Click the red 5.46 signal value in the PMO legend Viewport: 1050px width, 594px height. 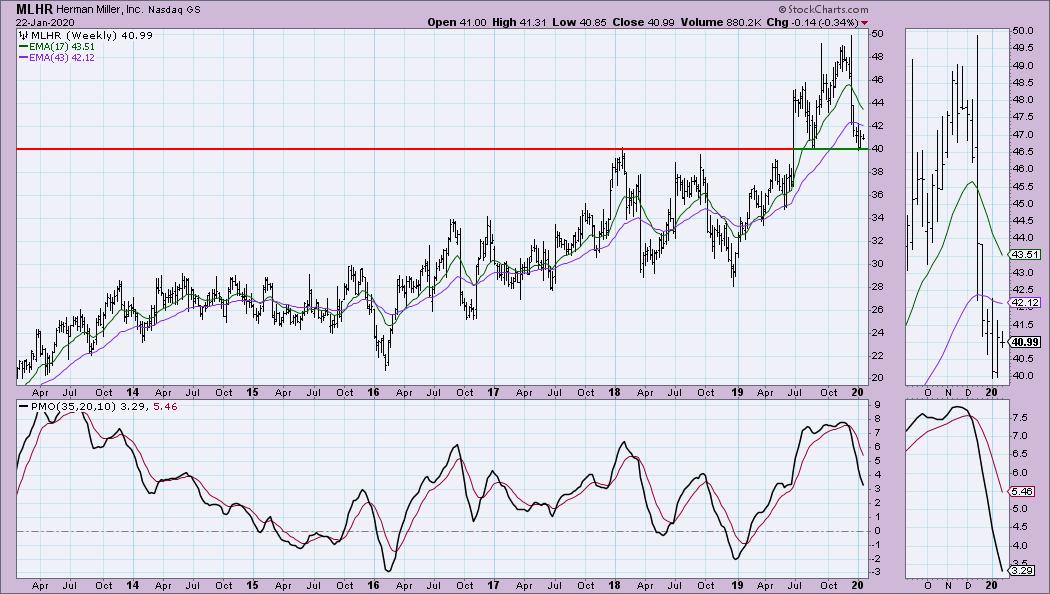tap(165, 406)
